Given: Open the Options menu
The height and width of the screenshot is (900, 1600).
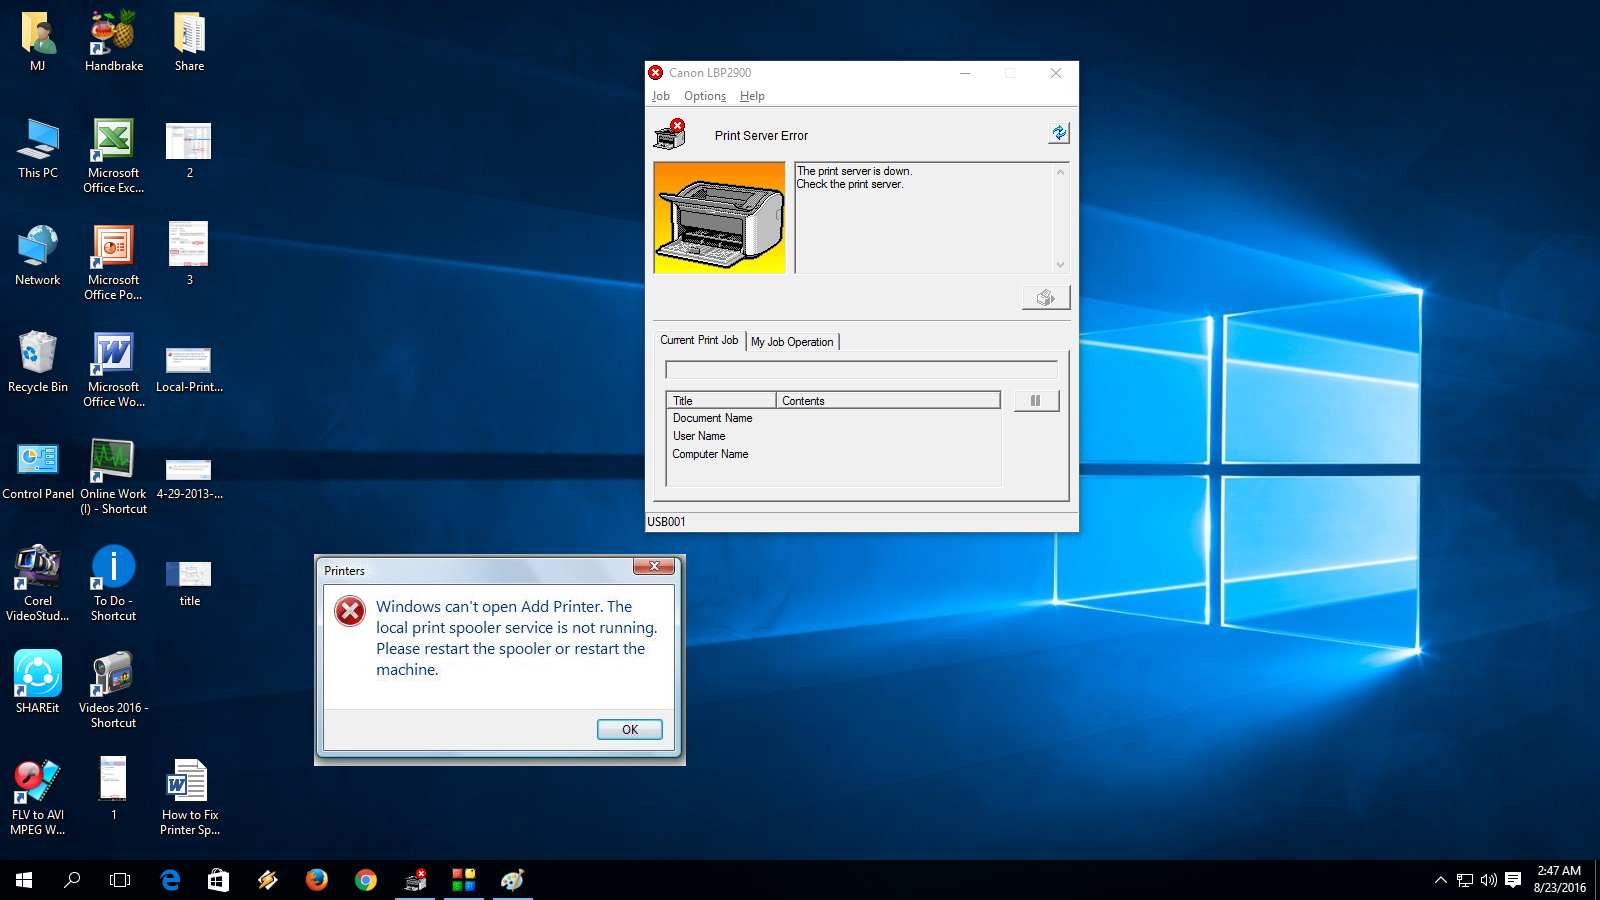Looking at the screenshot, I should click(x=705, y=96).
